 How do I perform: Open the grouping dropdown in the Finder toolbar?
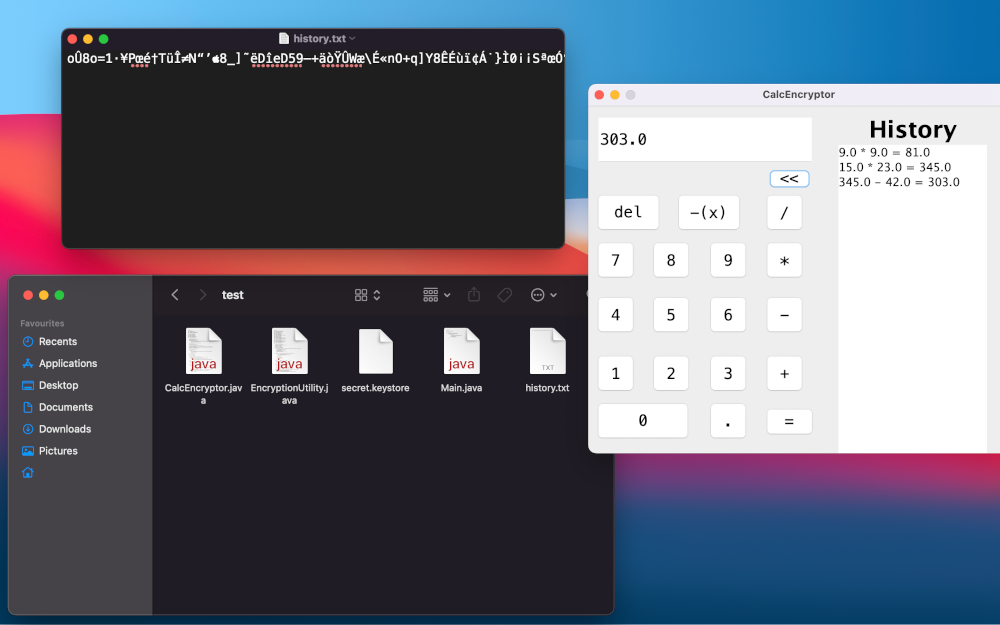(x=435, y=294)
